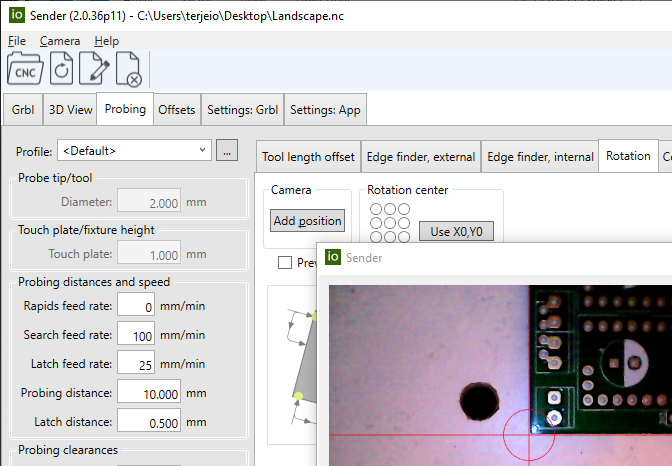Image resolution: width=672 pixels, height=466 pixels.
Task: Open the Camera menu
Action: pyautogui.click(x=60, y=41)
